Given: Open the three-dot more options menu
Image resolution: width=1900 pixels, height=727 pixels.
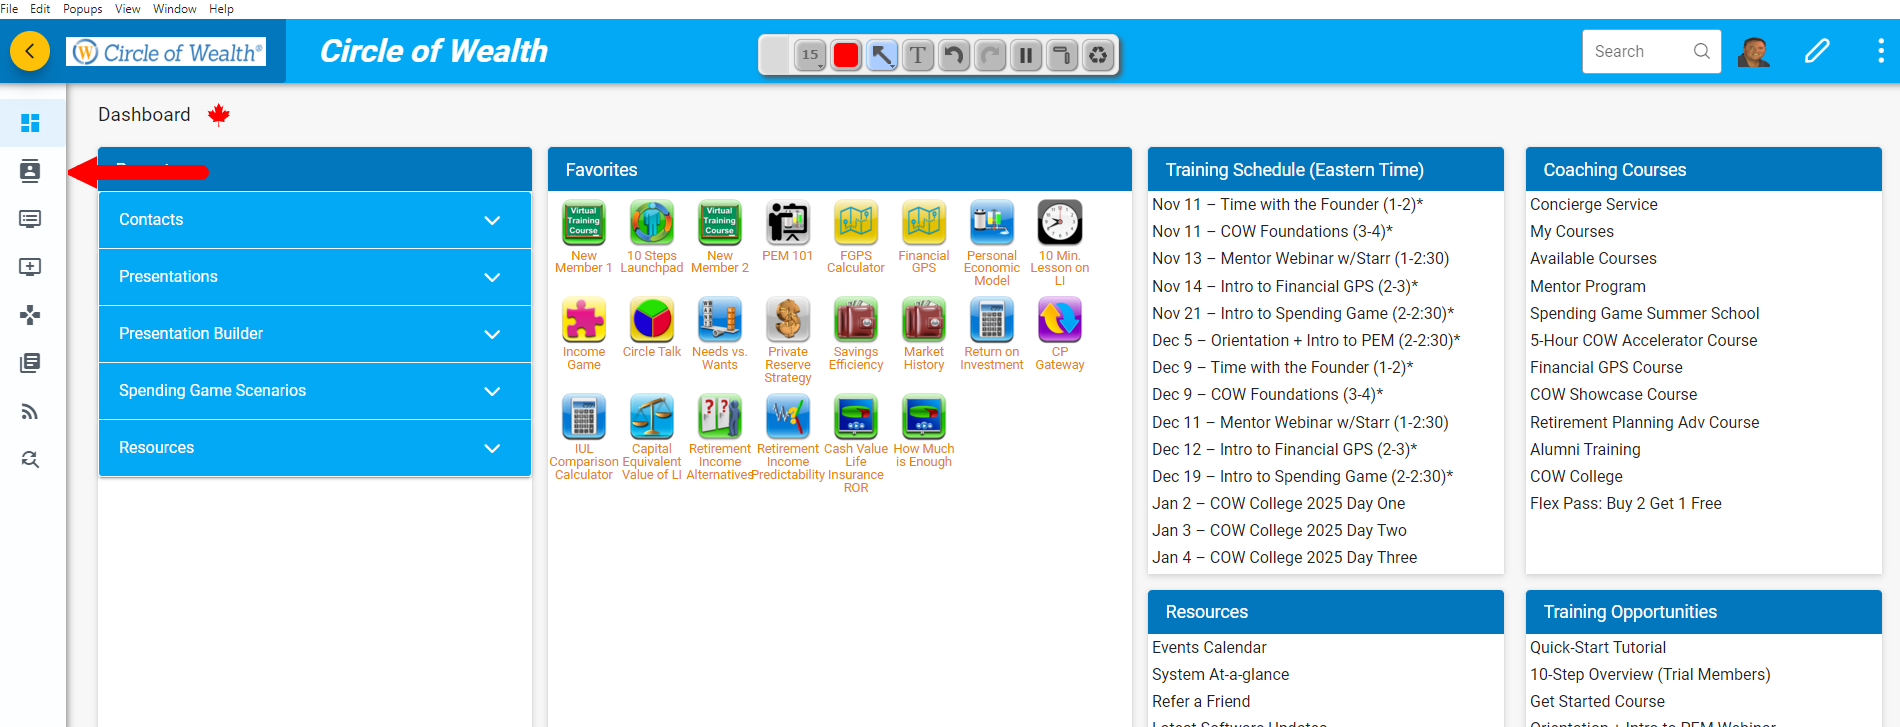Looking at the screenshot, I should click(1880, 51).
